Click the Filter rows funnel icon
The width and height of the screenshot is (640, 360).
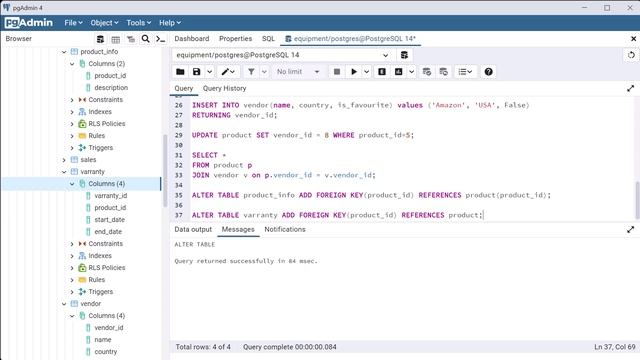tap(251, 72)
